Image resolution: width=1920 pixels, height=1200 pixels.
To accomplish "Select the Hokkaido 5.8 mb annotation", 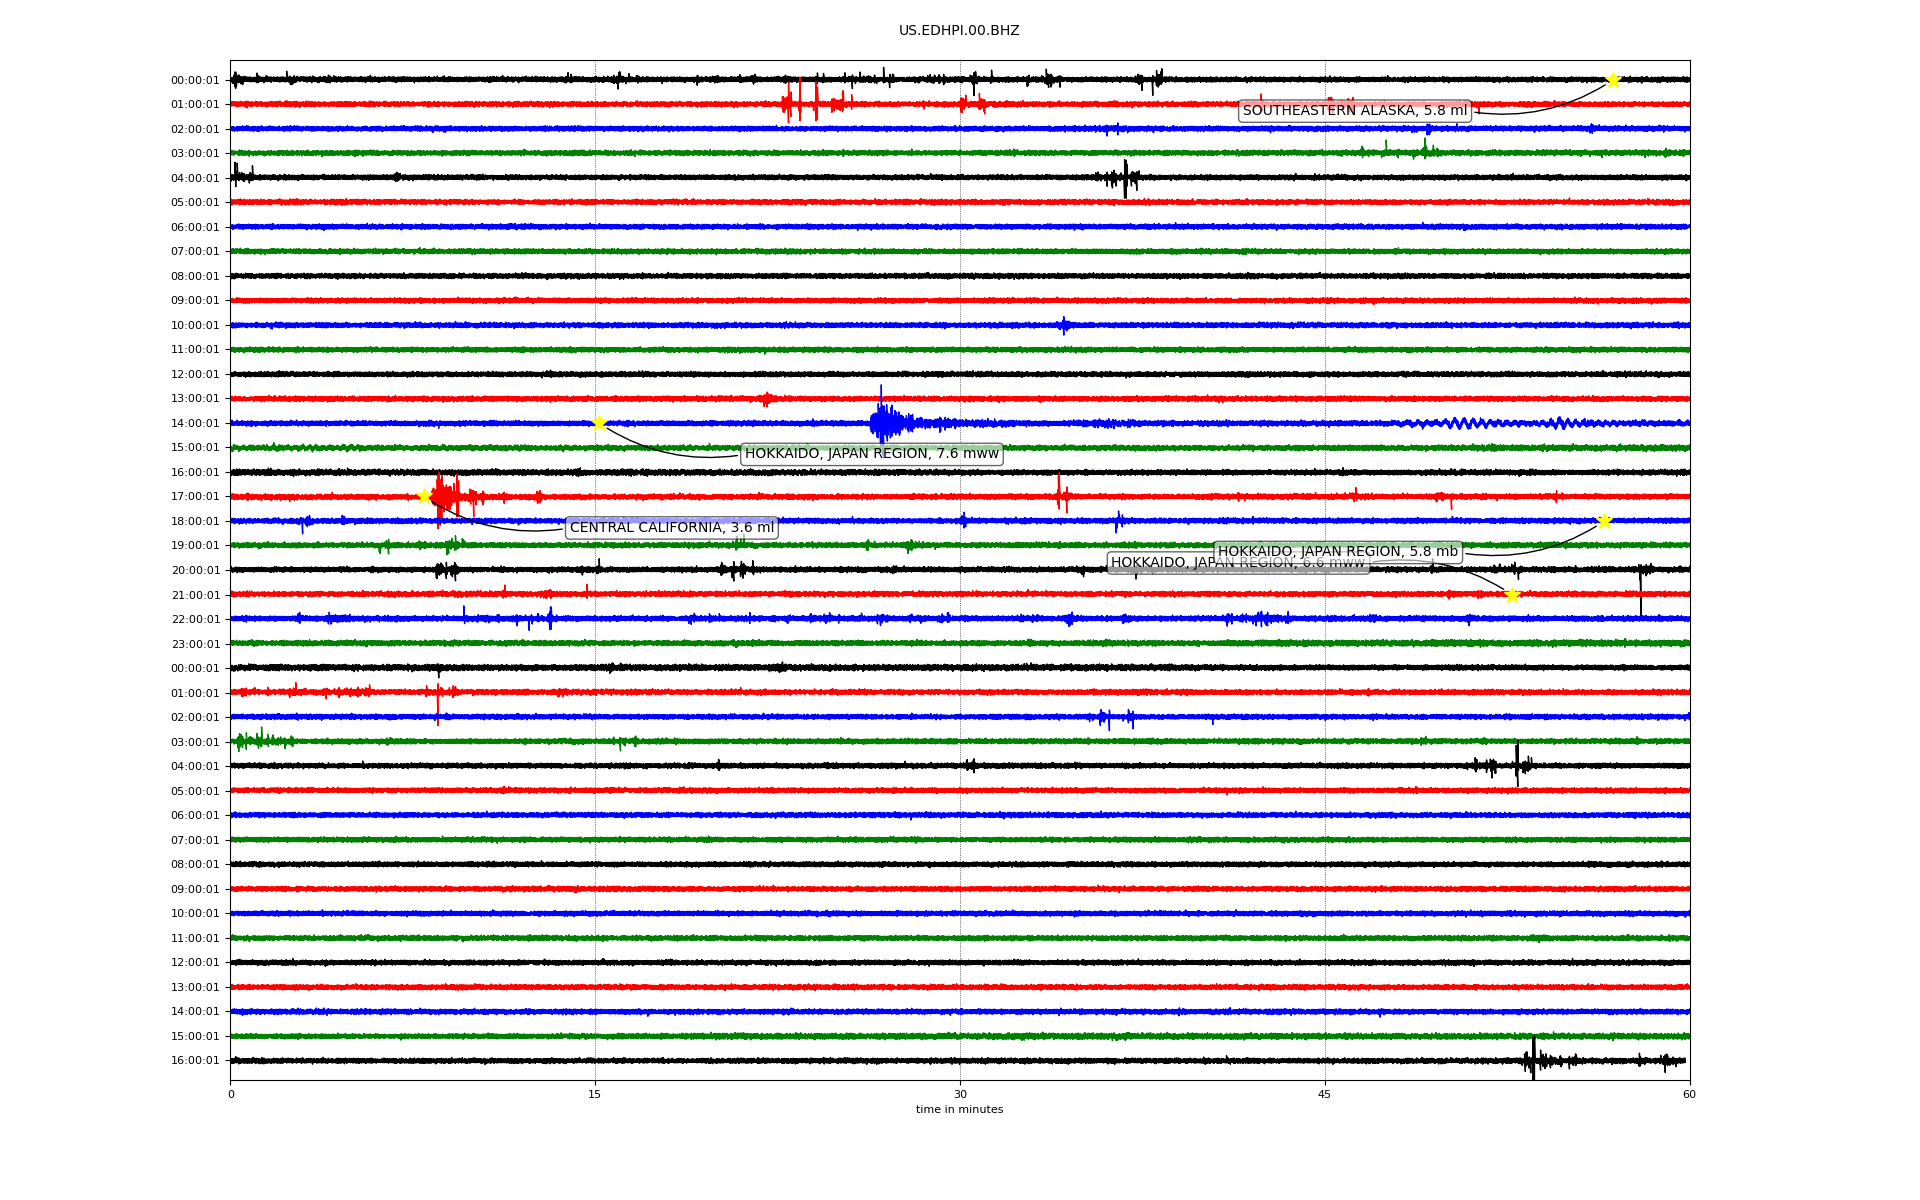I will click(x=1337, y=552).
